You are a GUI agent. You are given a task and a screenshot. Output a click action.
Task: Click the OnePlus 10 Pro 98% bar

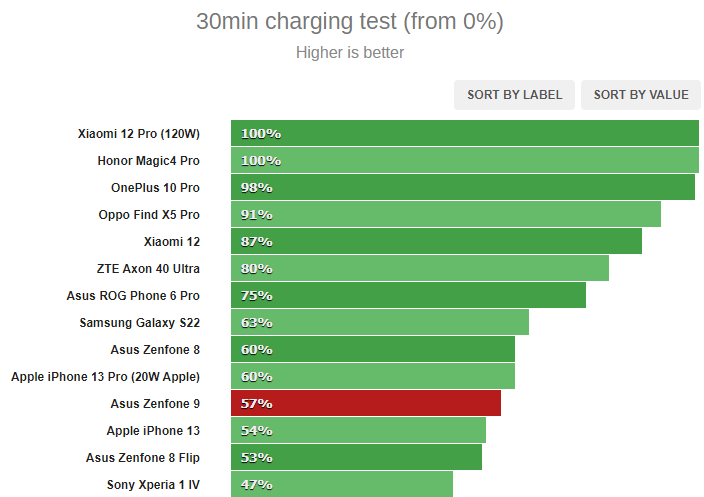pyautogui.click(x=463, y=187)
